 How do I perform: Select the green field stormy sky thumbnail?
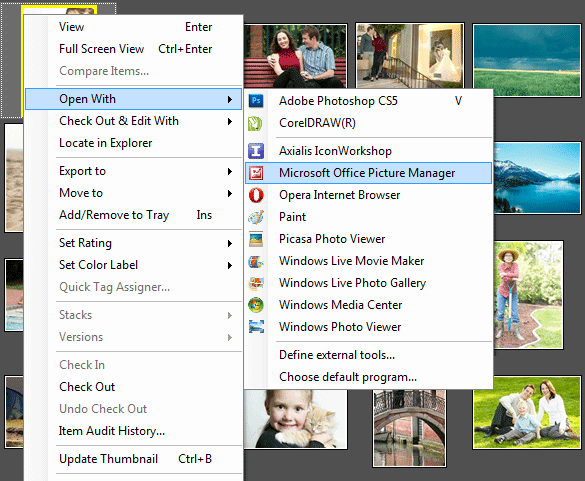tap(527, 60)
